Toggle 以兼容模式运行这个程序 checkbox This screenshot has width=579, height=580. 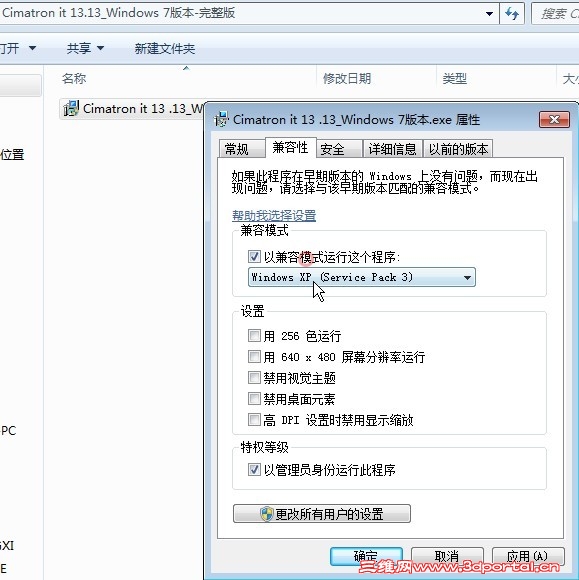tap(254, 256)
